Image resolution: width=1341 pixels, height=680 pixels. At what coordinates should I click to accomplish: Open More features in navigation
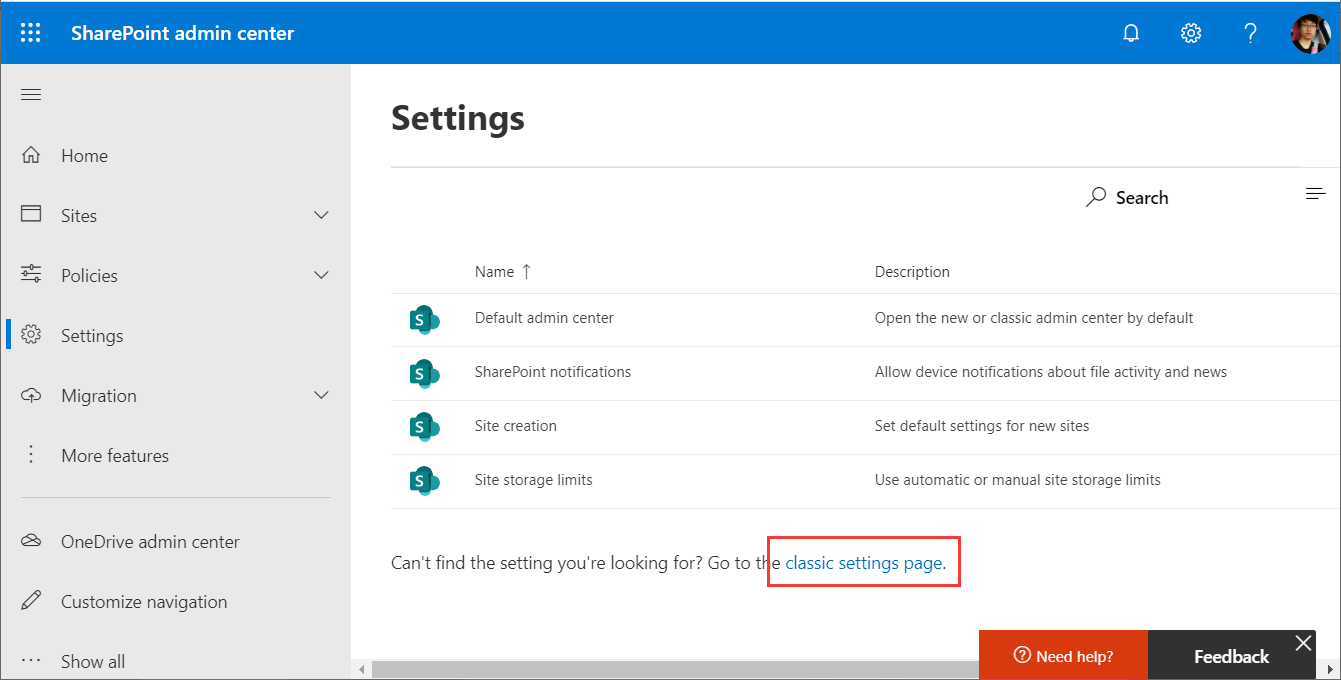pos(114,456)
